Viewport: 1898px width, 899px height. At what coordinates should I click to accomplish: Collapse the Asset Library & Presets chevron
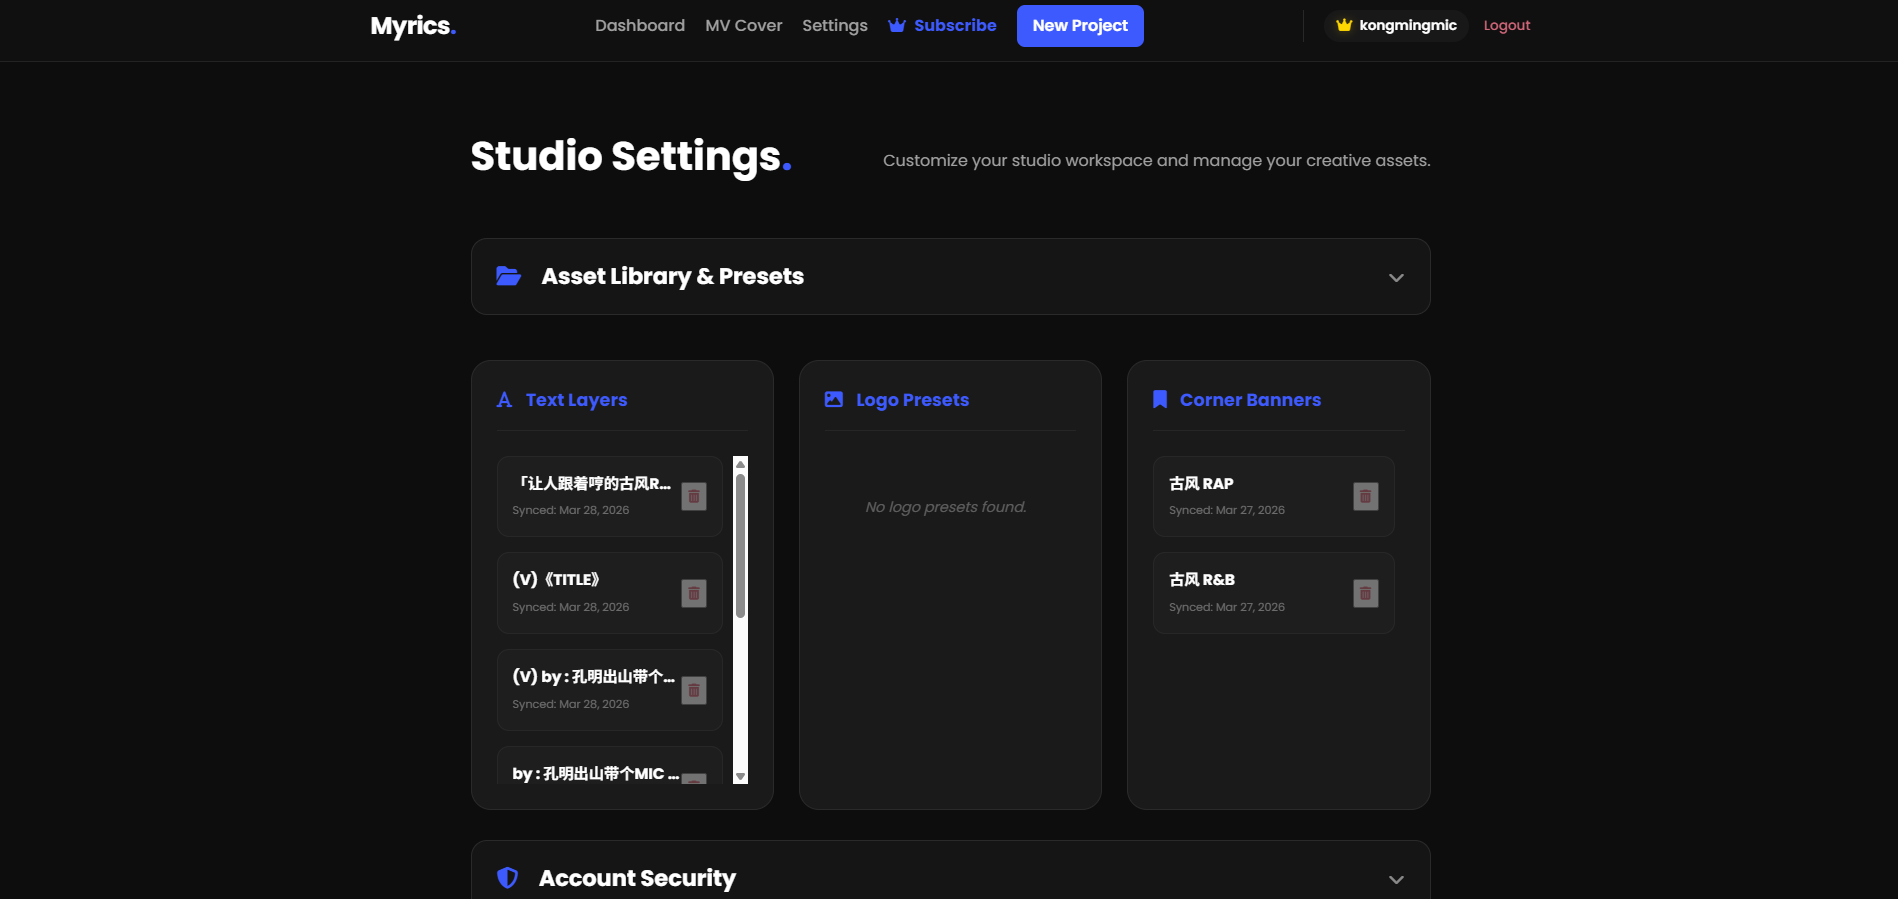[1396, 278]
